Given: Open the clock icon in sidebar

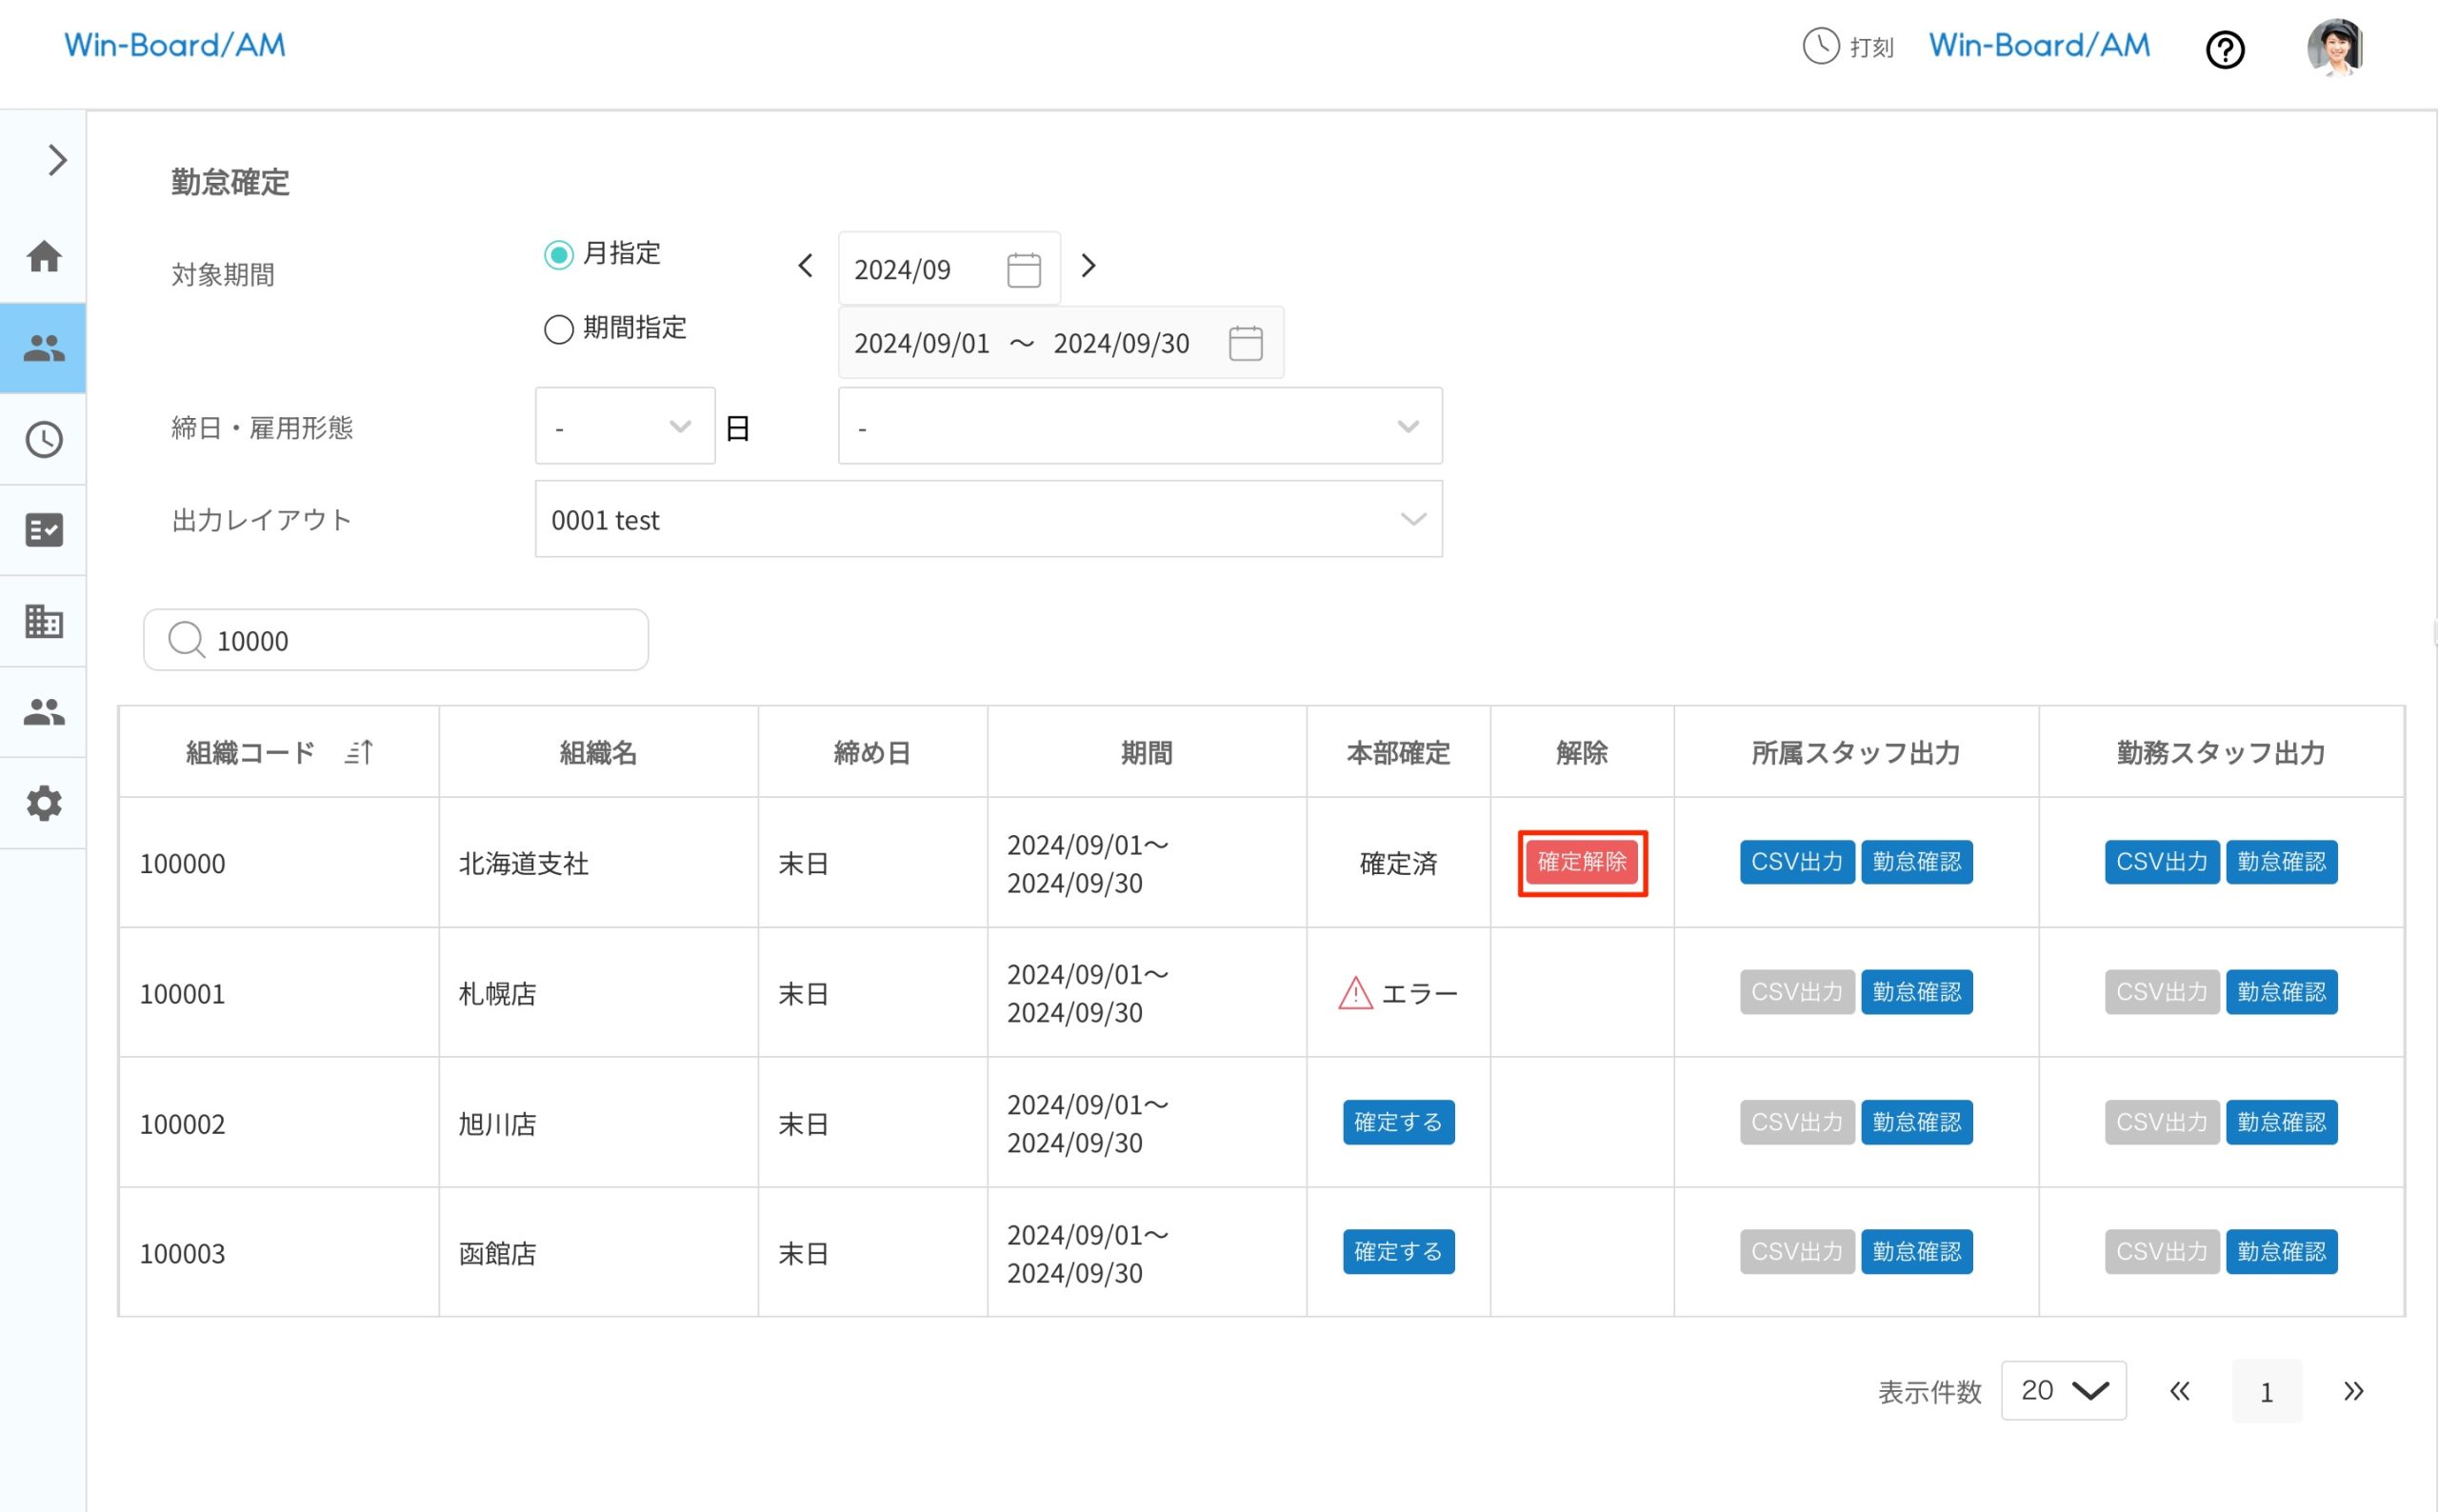Looking at the screenshot, I should coord(44,440).
